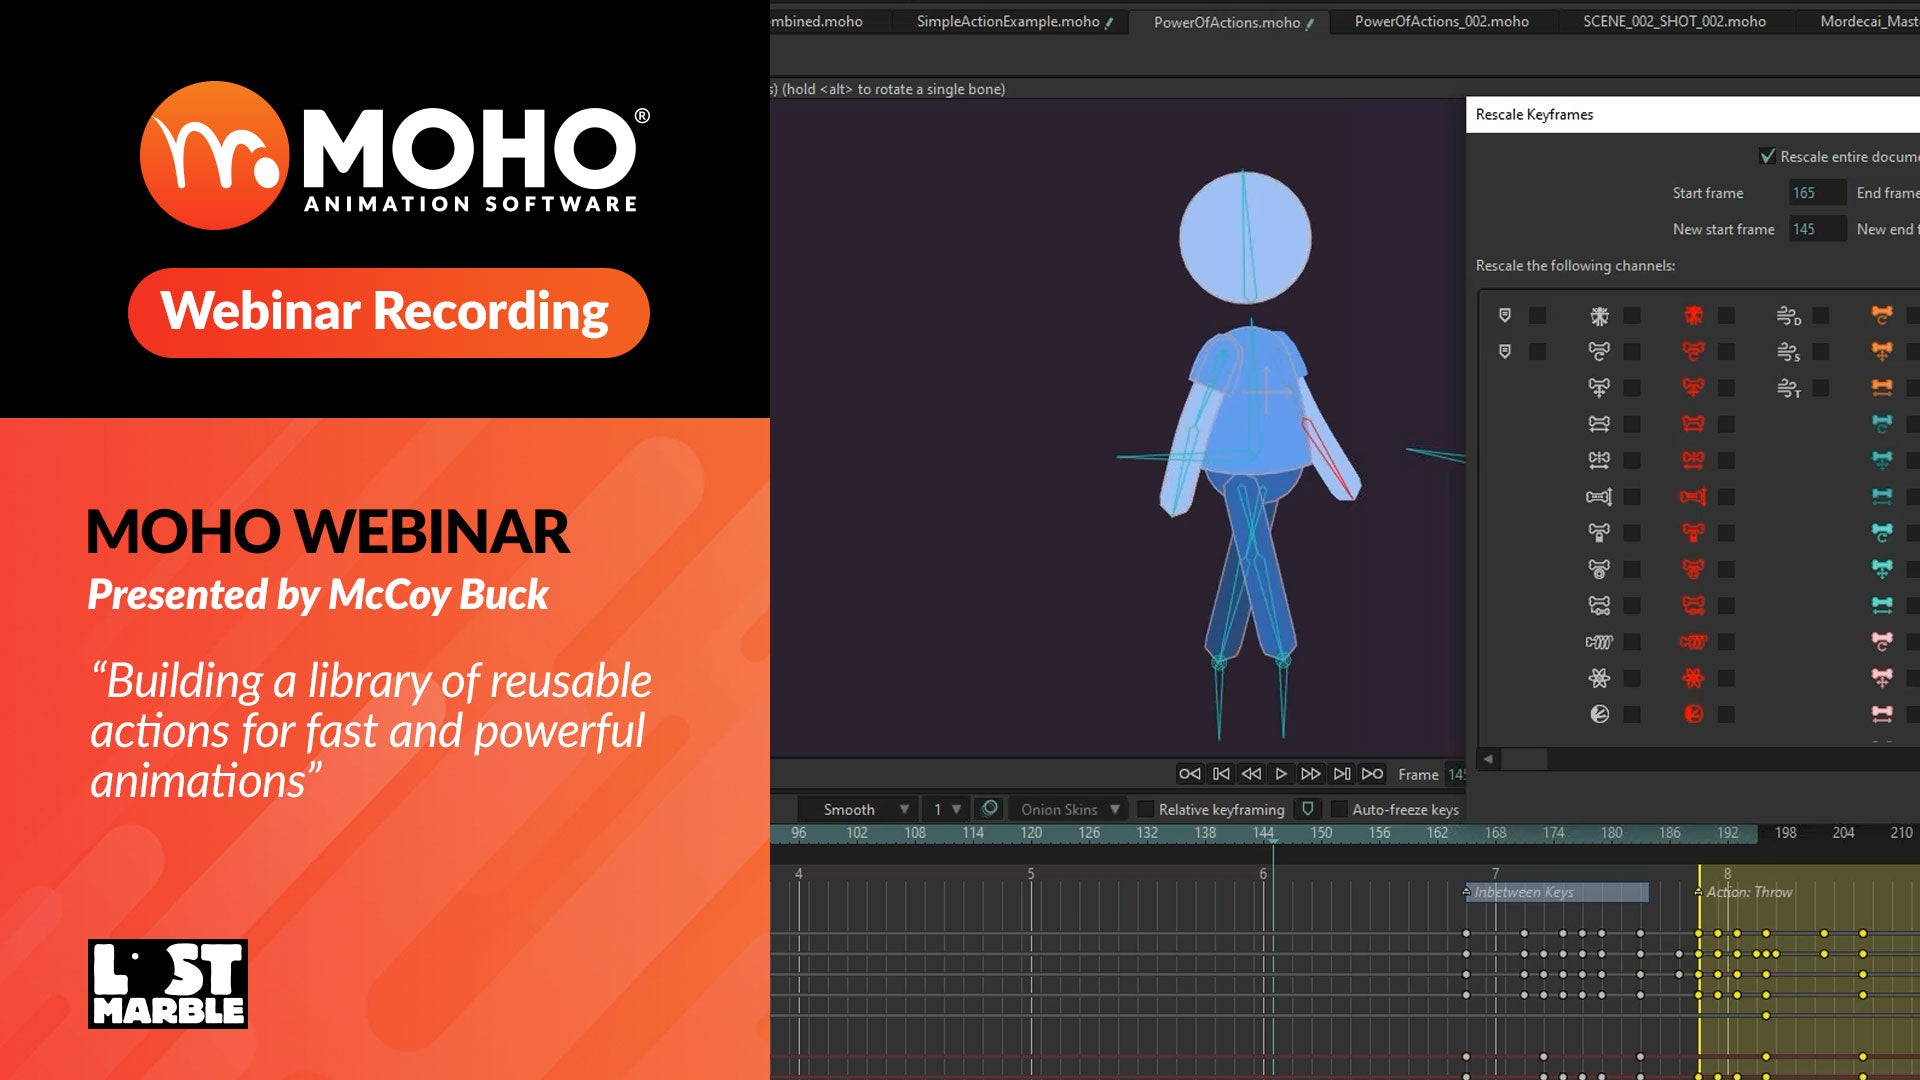
Task: Click the first shield channel icon
Action: (1505, 316)
